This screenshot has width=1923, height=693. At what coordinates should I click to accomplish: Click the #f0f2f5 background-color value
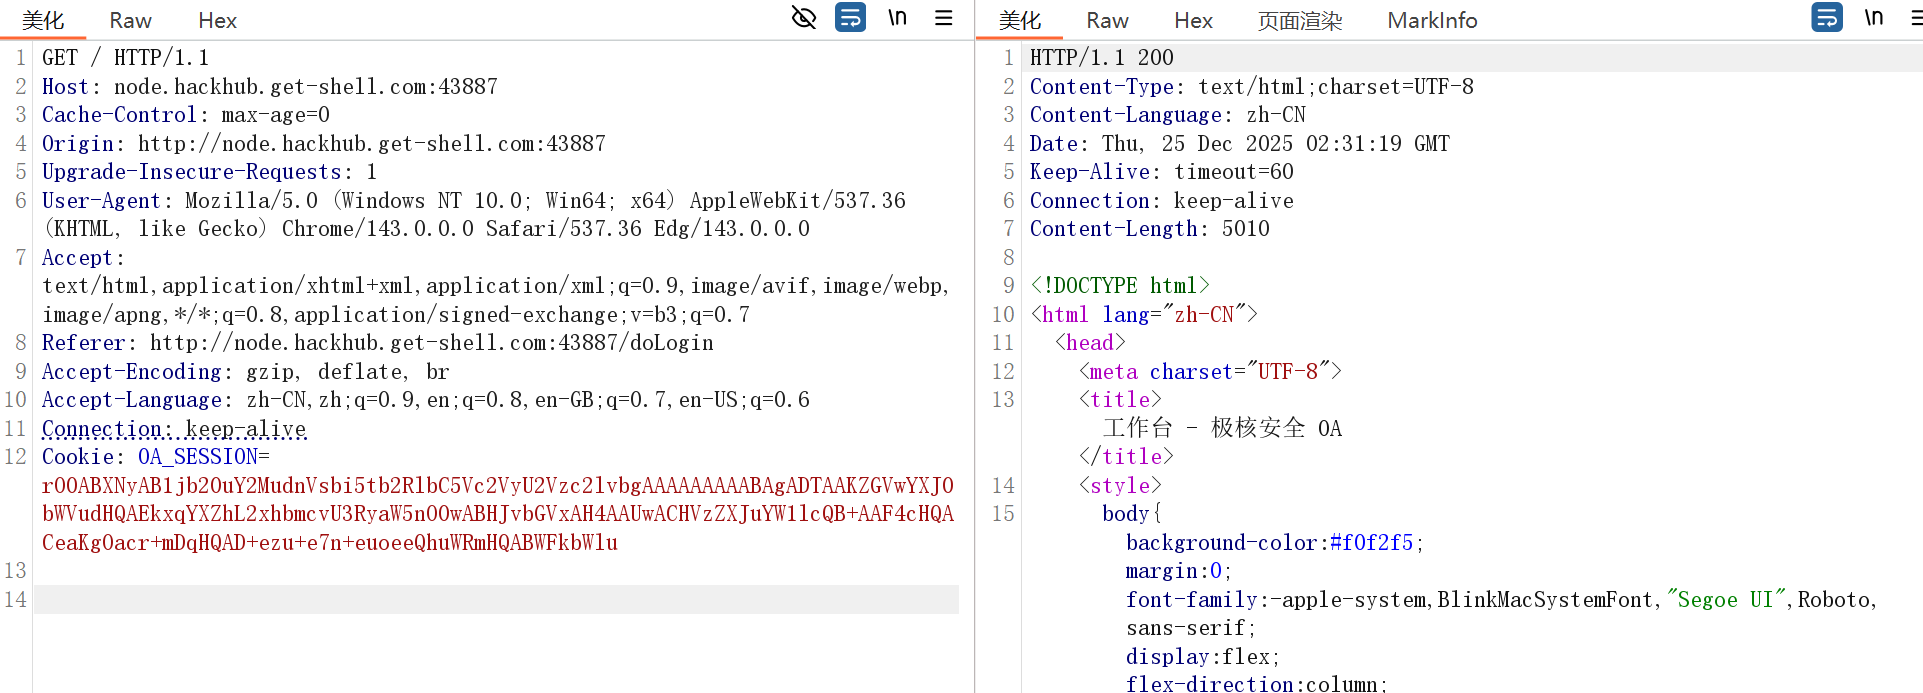coord(1371,543)
